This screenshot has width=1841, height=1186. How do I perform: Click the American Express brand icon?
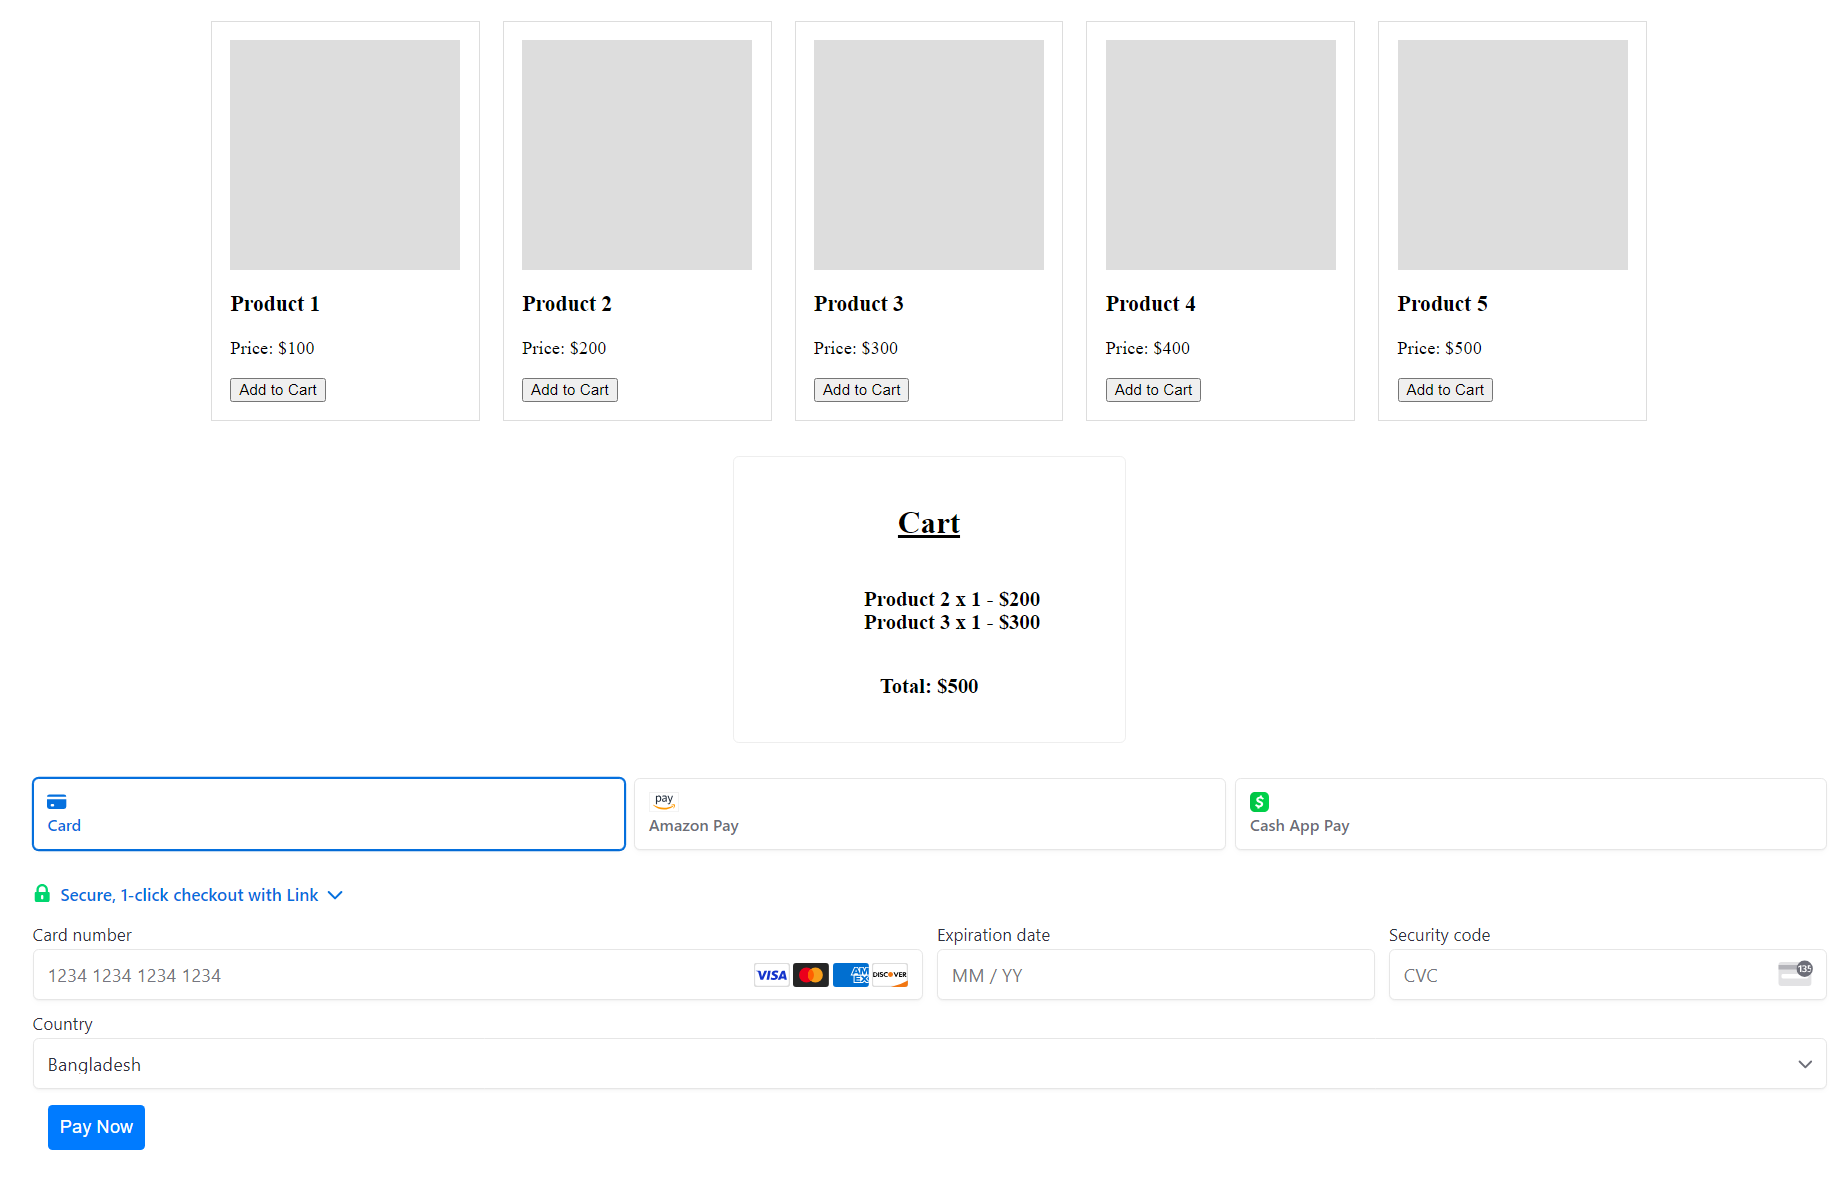point(851,975)
